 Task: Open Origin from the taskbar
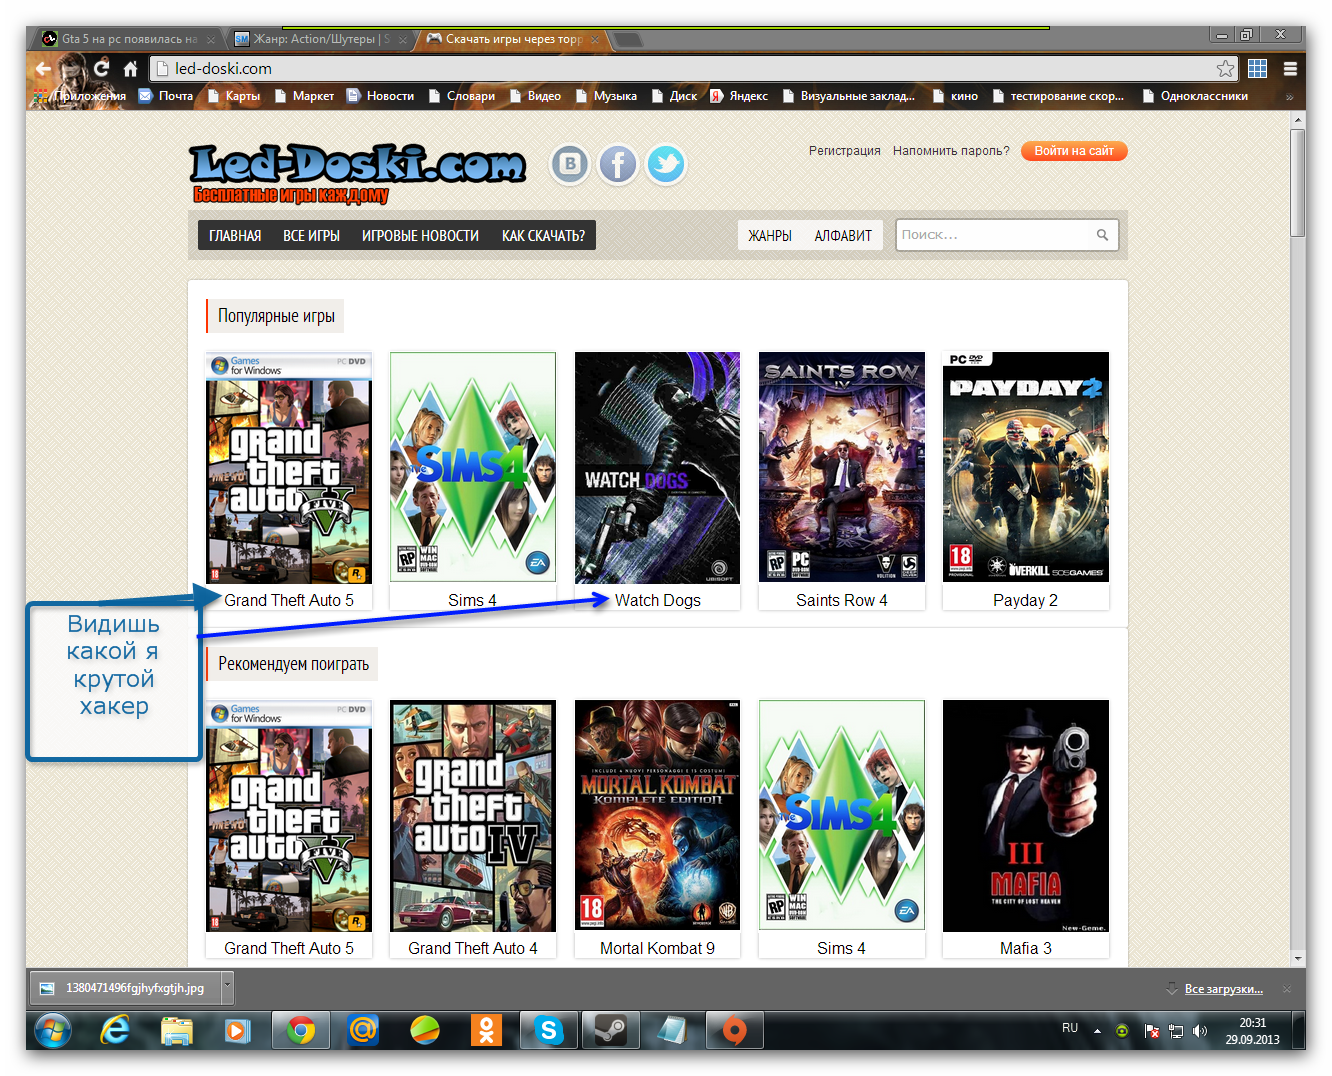point(735,1030)
